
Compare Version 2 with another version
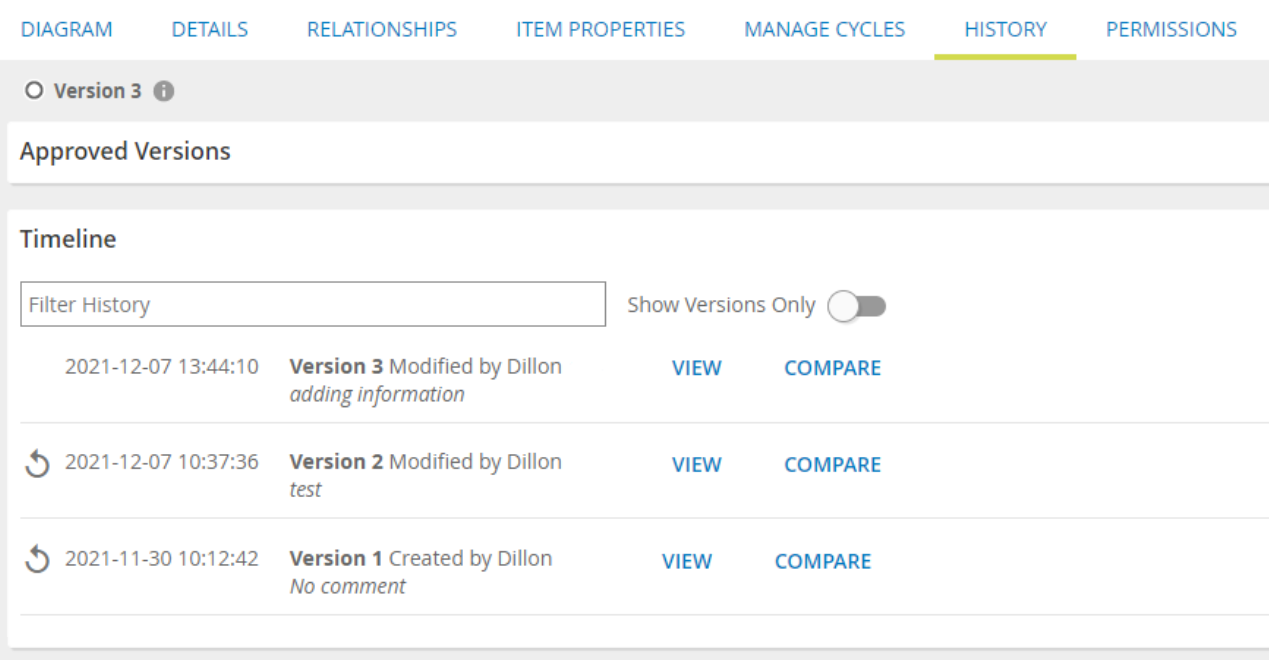[x=832, y=465]
